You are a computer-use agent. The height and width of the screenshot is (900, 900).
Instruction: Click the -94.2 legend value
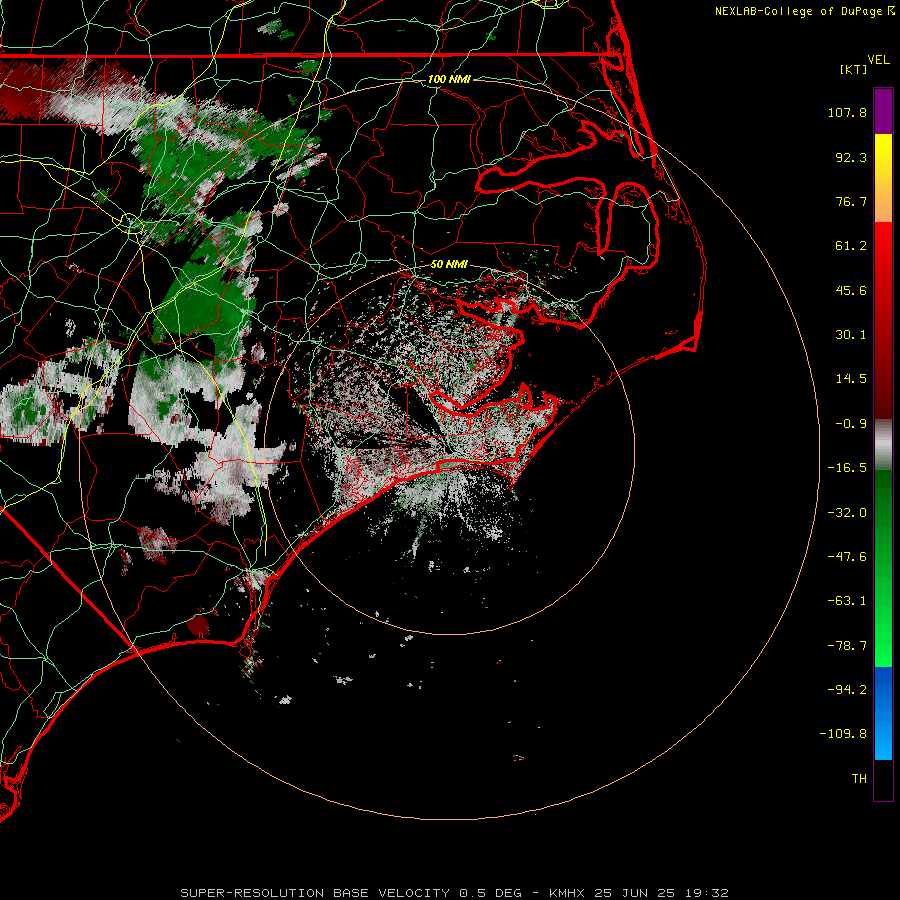click(847, 689)
